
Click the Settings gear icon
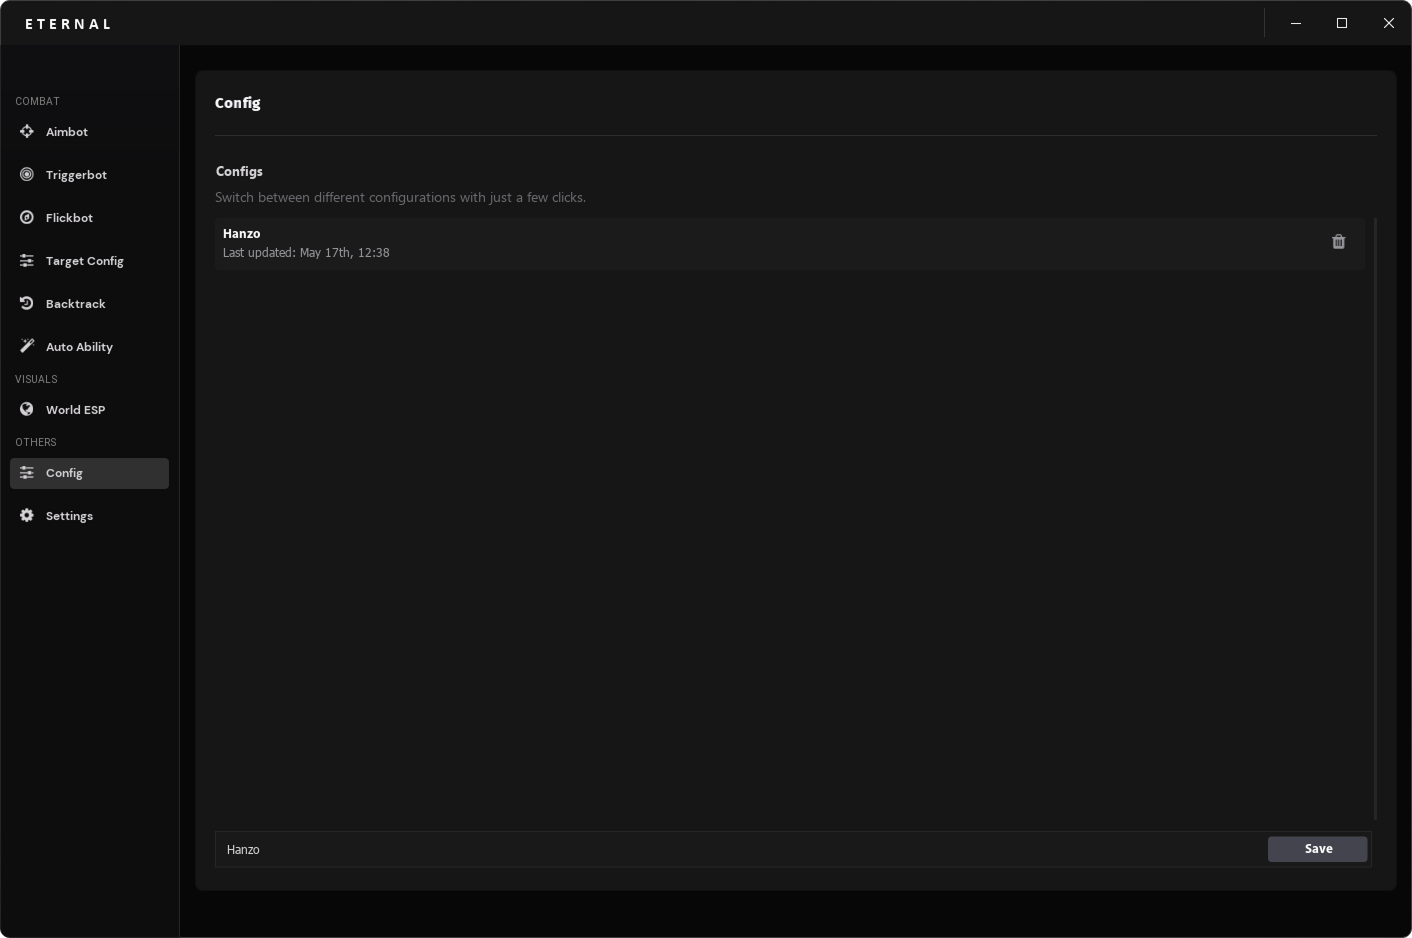tap(27, 516)
